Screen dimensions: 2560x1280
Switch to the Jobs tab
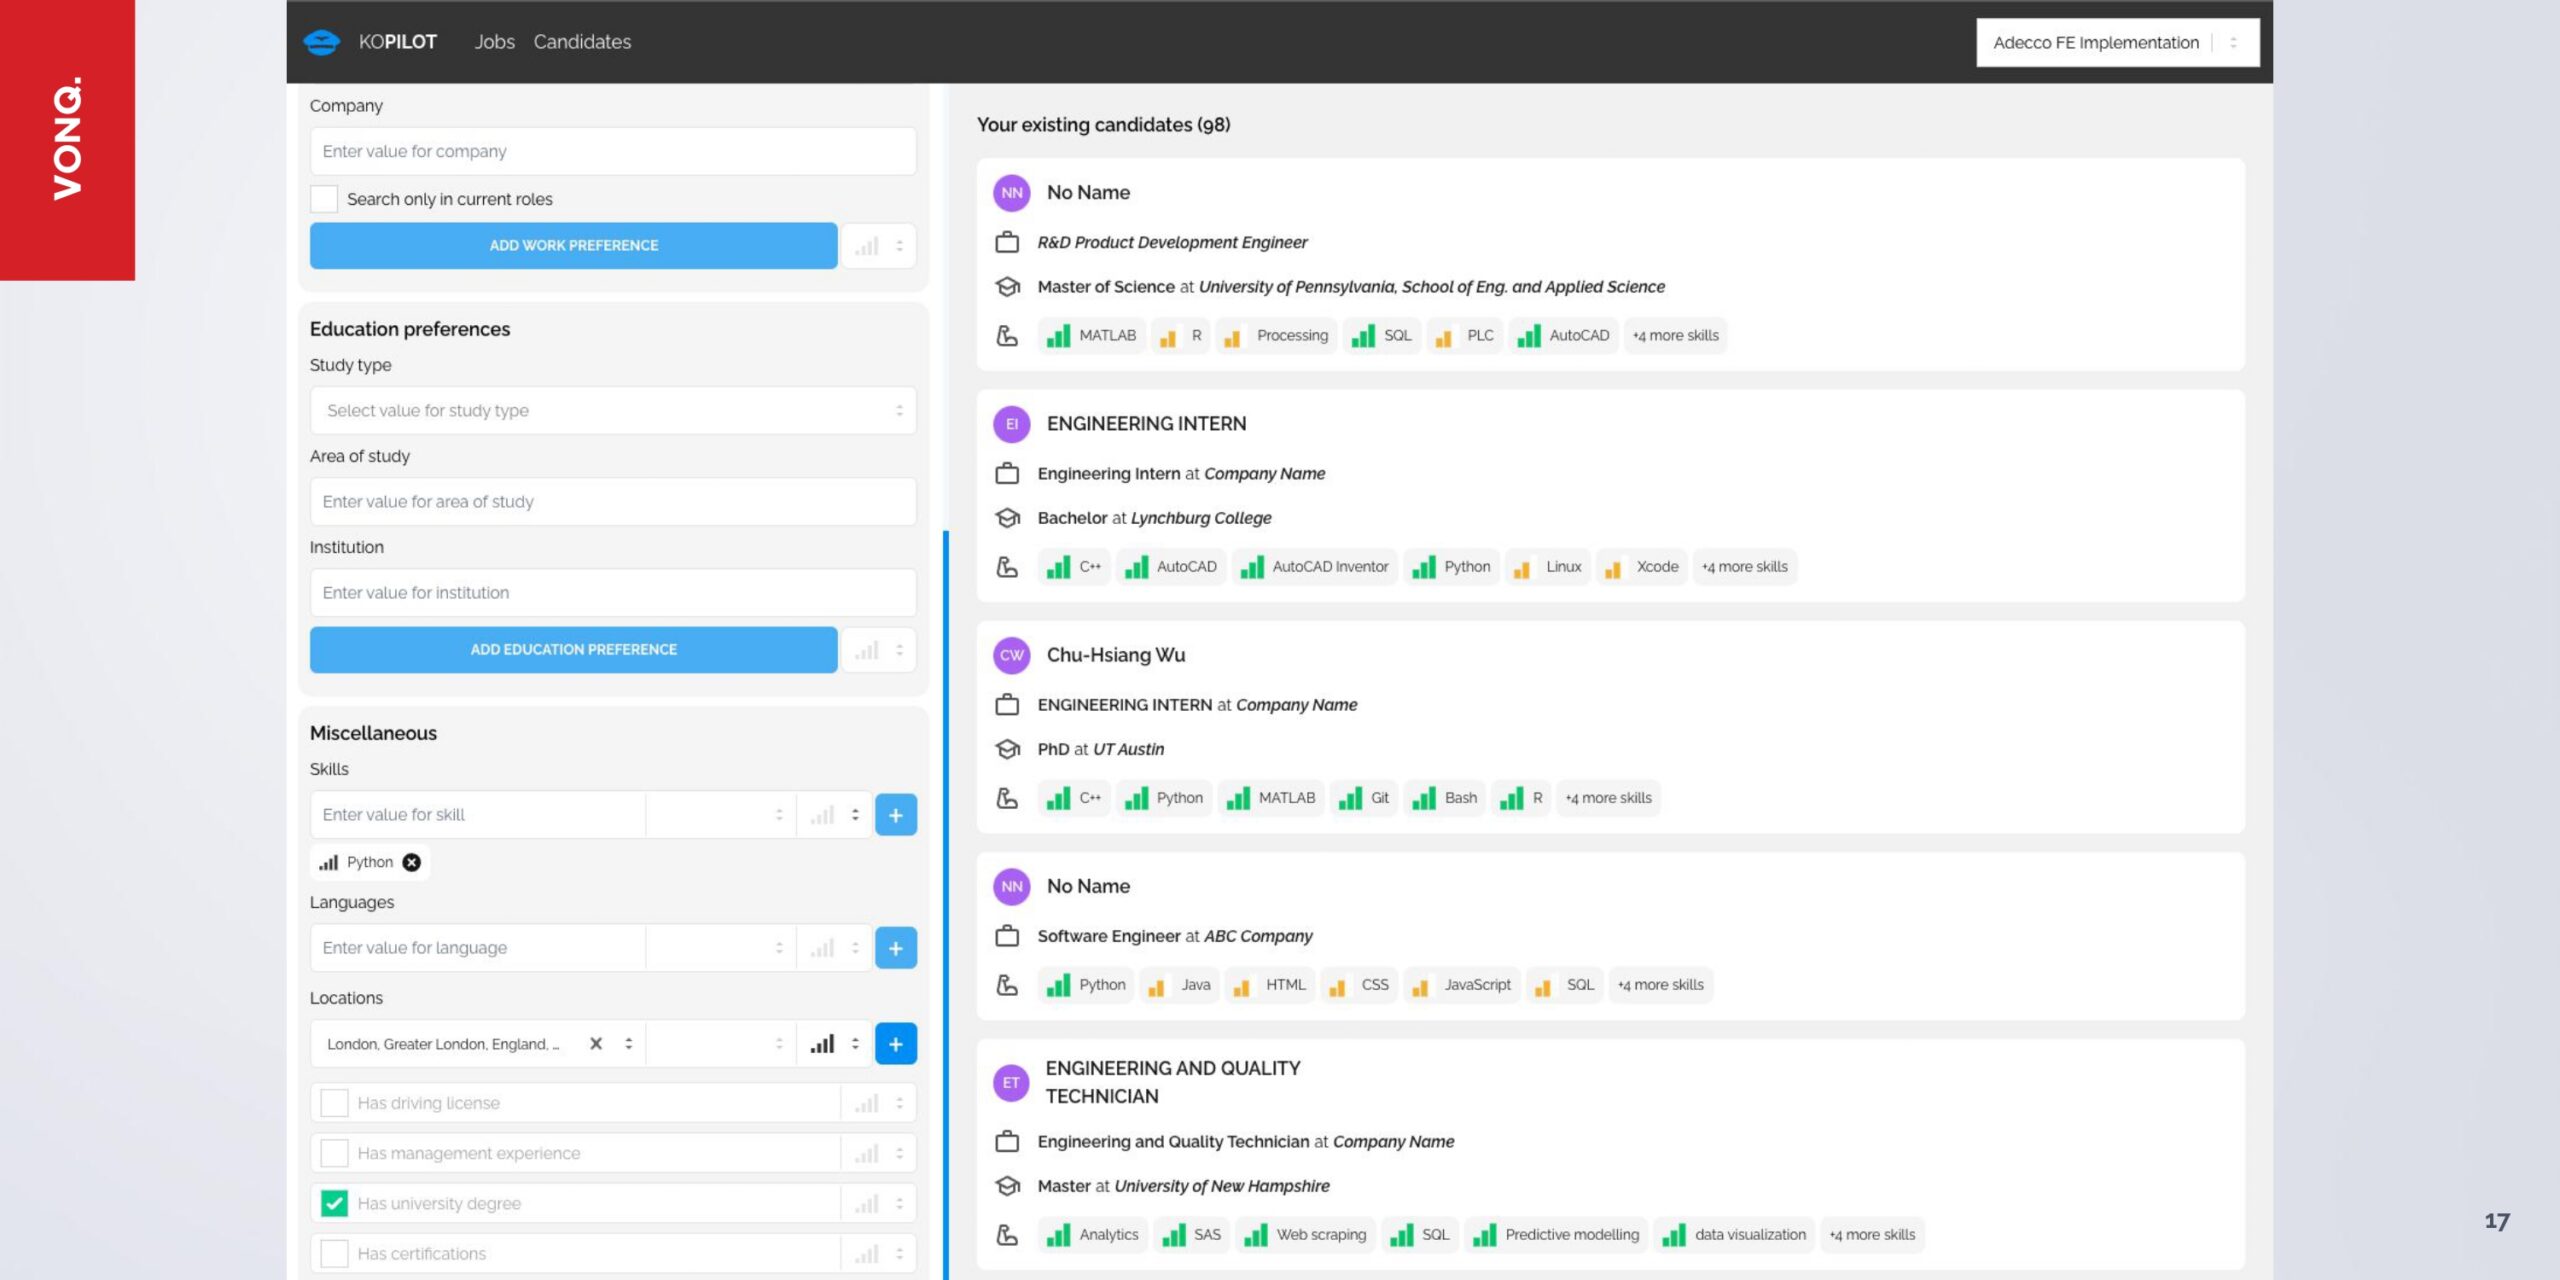pyautogui.click(x=495, y=41)
